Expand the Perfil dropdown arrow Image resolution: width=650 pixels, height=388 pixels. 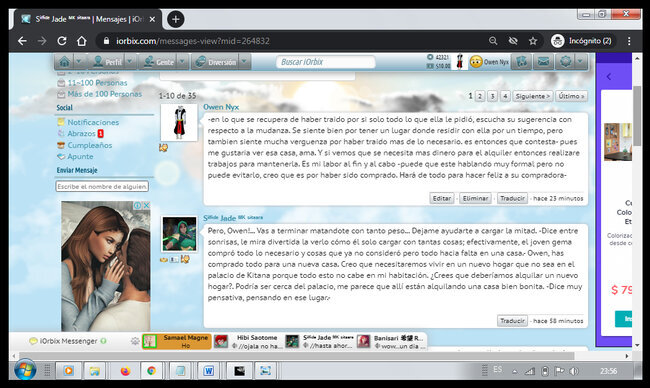[130, 62]
